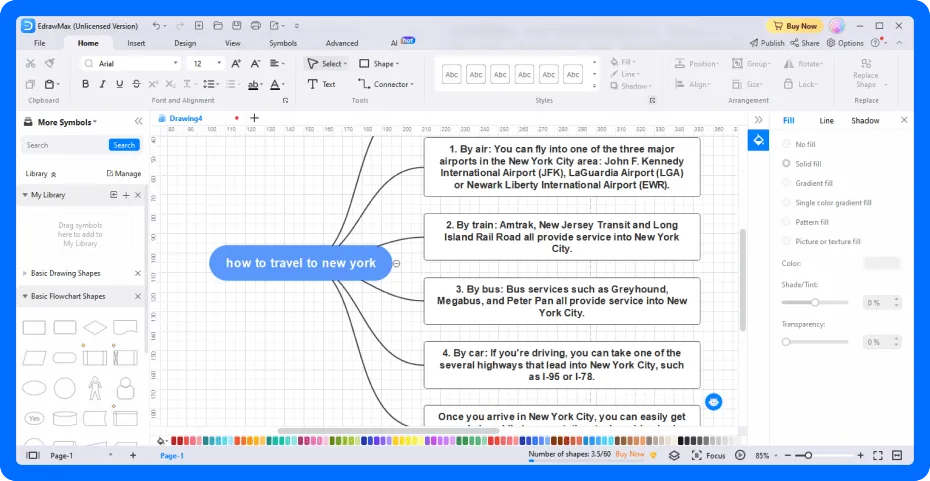Select the Text tool
The width and height of the screenshot is (930, 481).
(321, 84)
